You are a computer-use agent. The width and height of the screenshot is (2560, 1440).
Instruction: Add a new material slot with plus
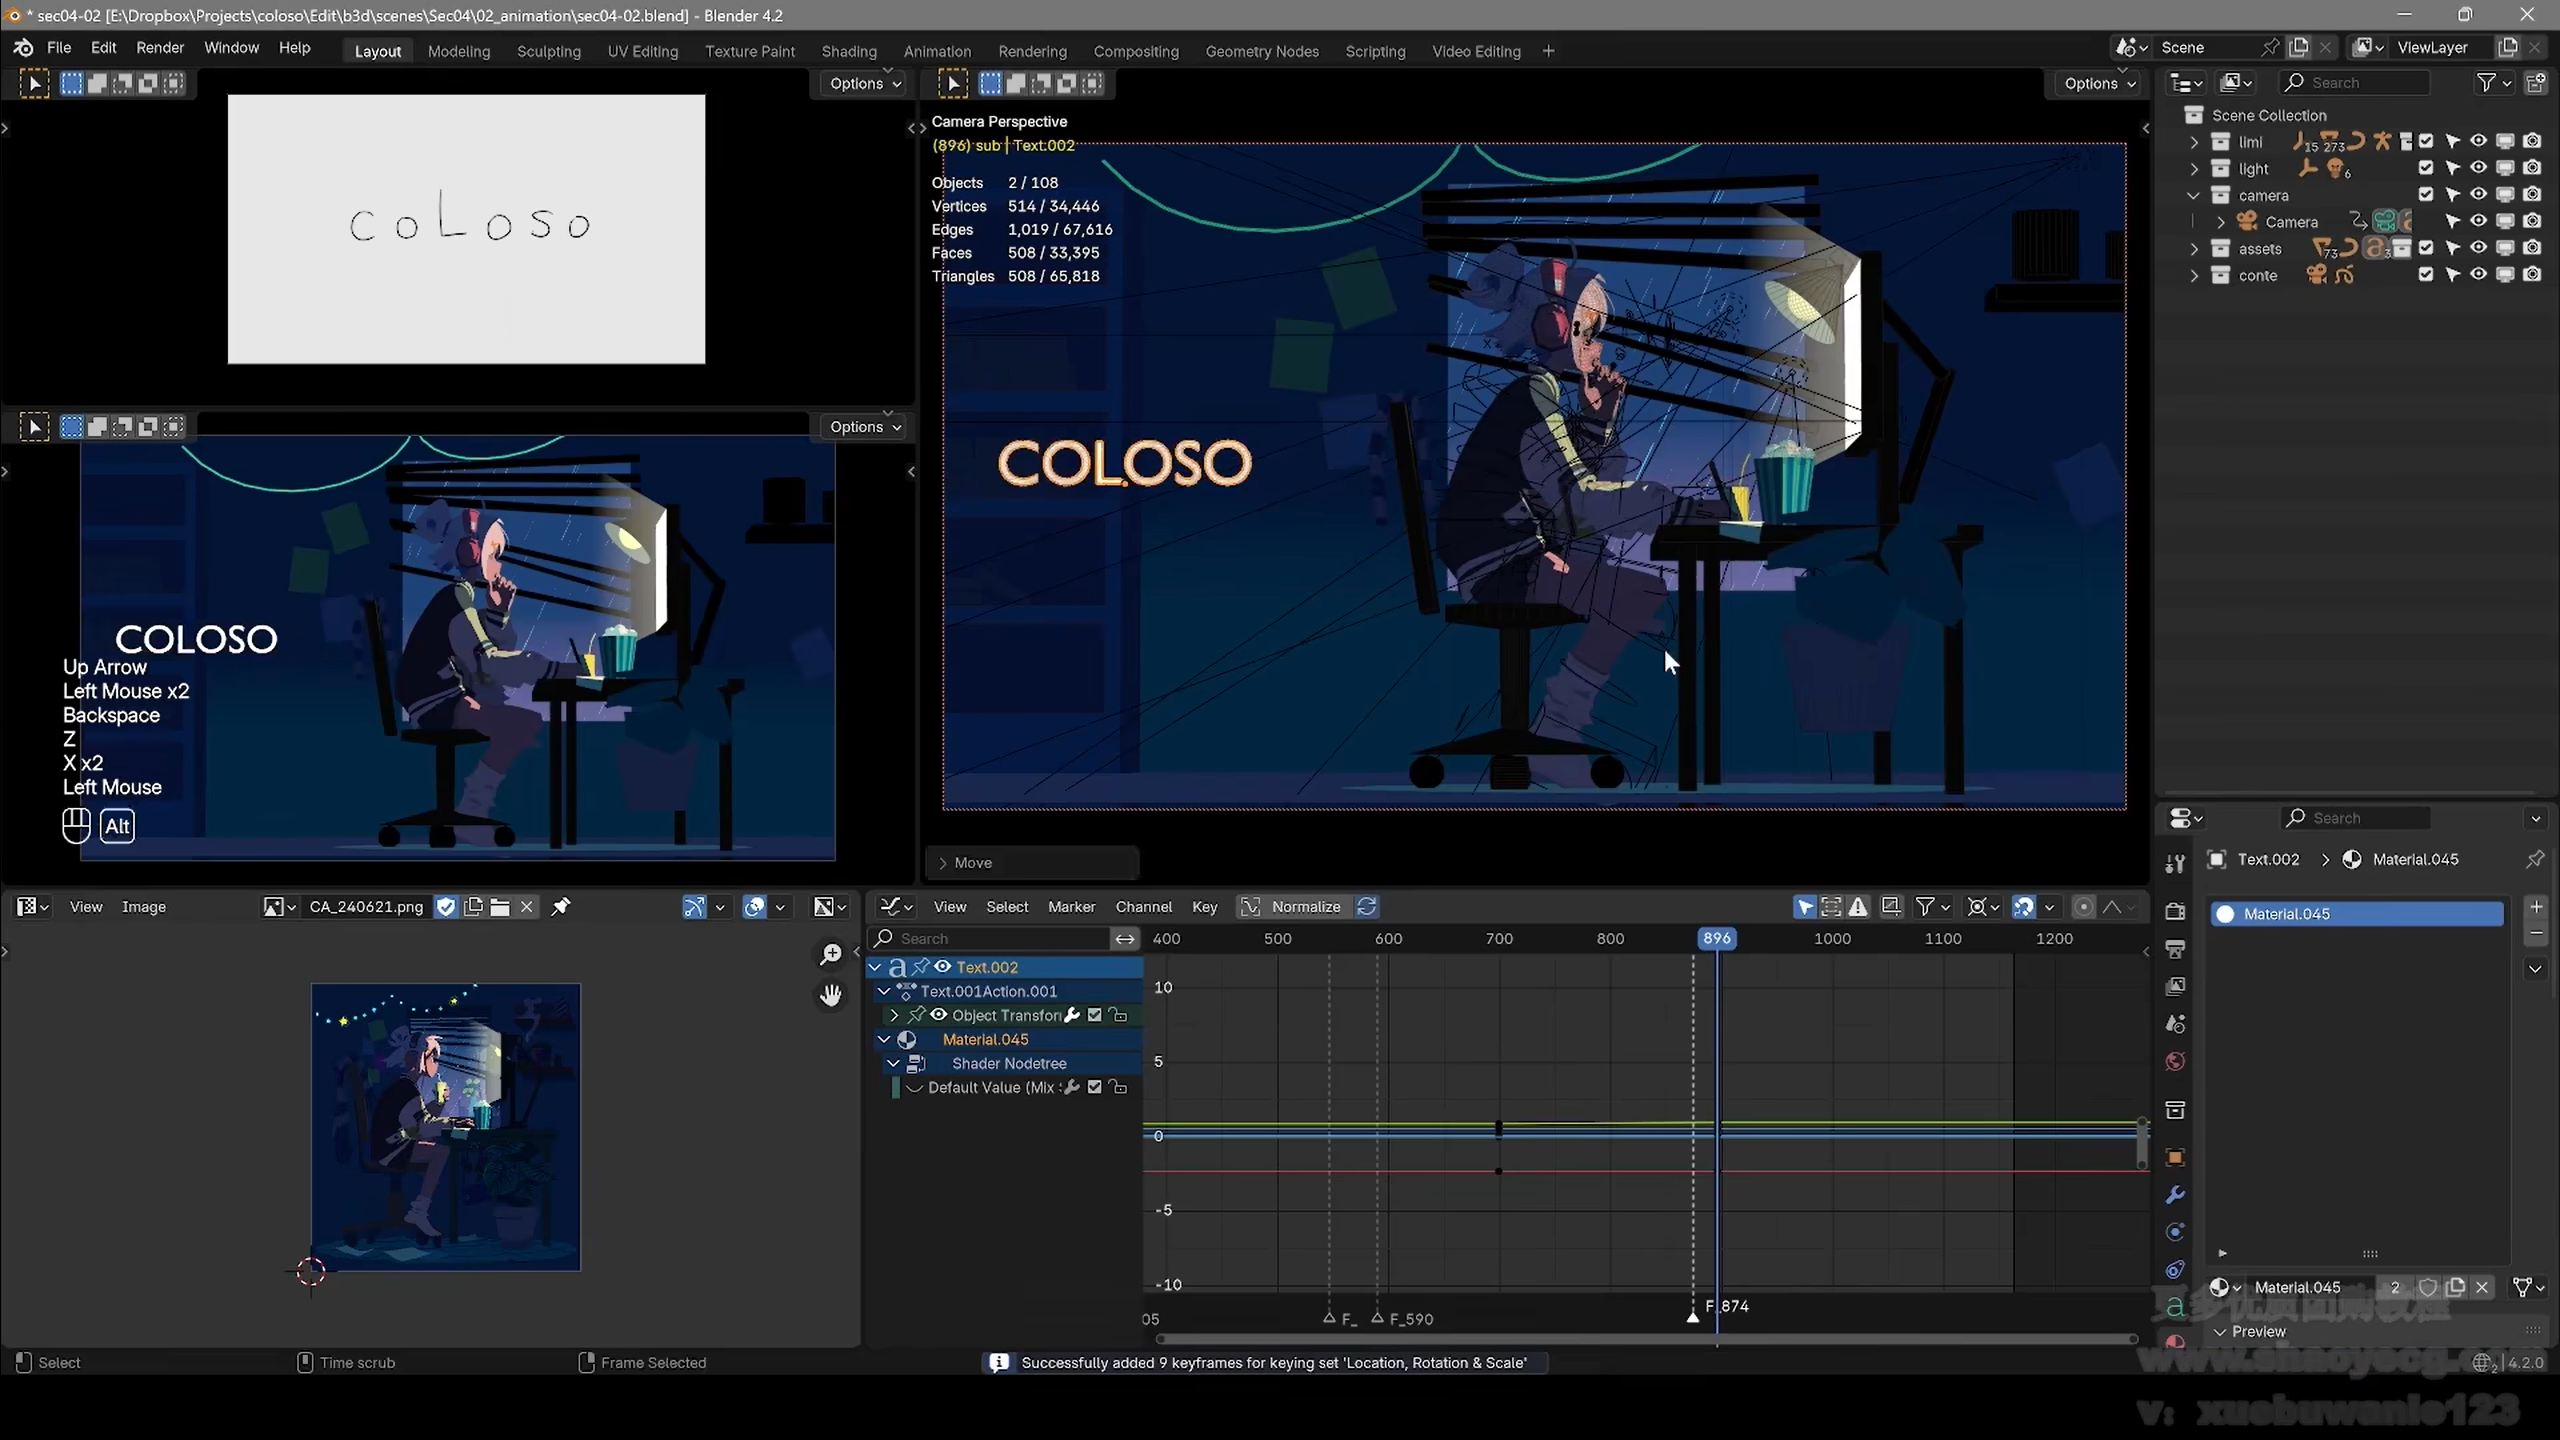click(2536, 907)
